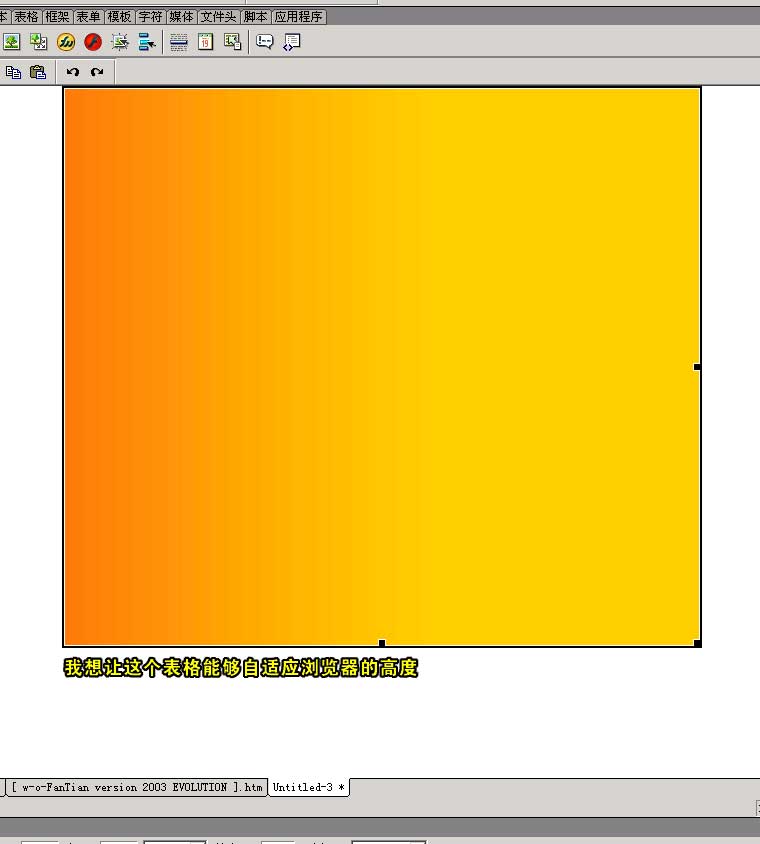
Task: Select the 媒体 insert tab
Action: click(181, 17)
